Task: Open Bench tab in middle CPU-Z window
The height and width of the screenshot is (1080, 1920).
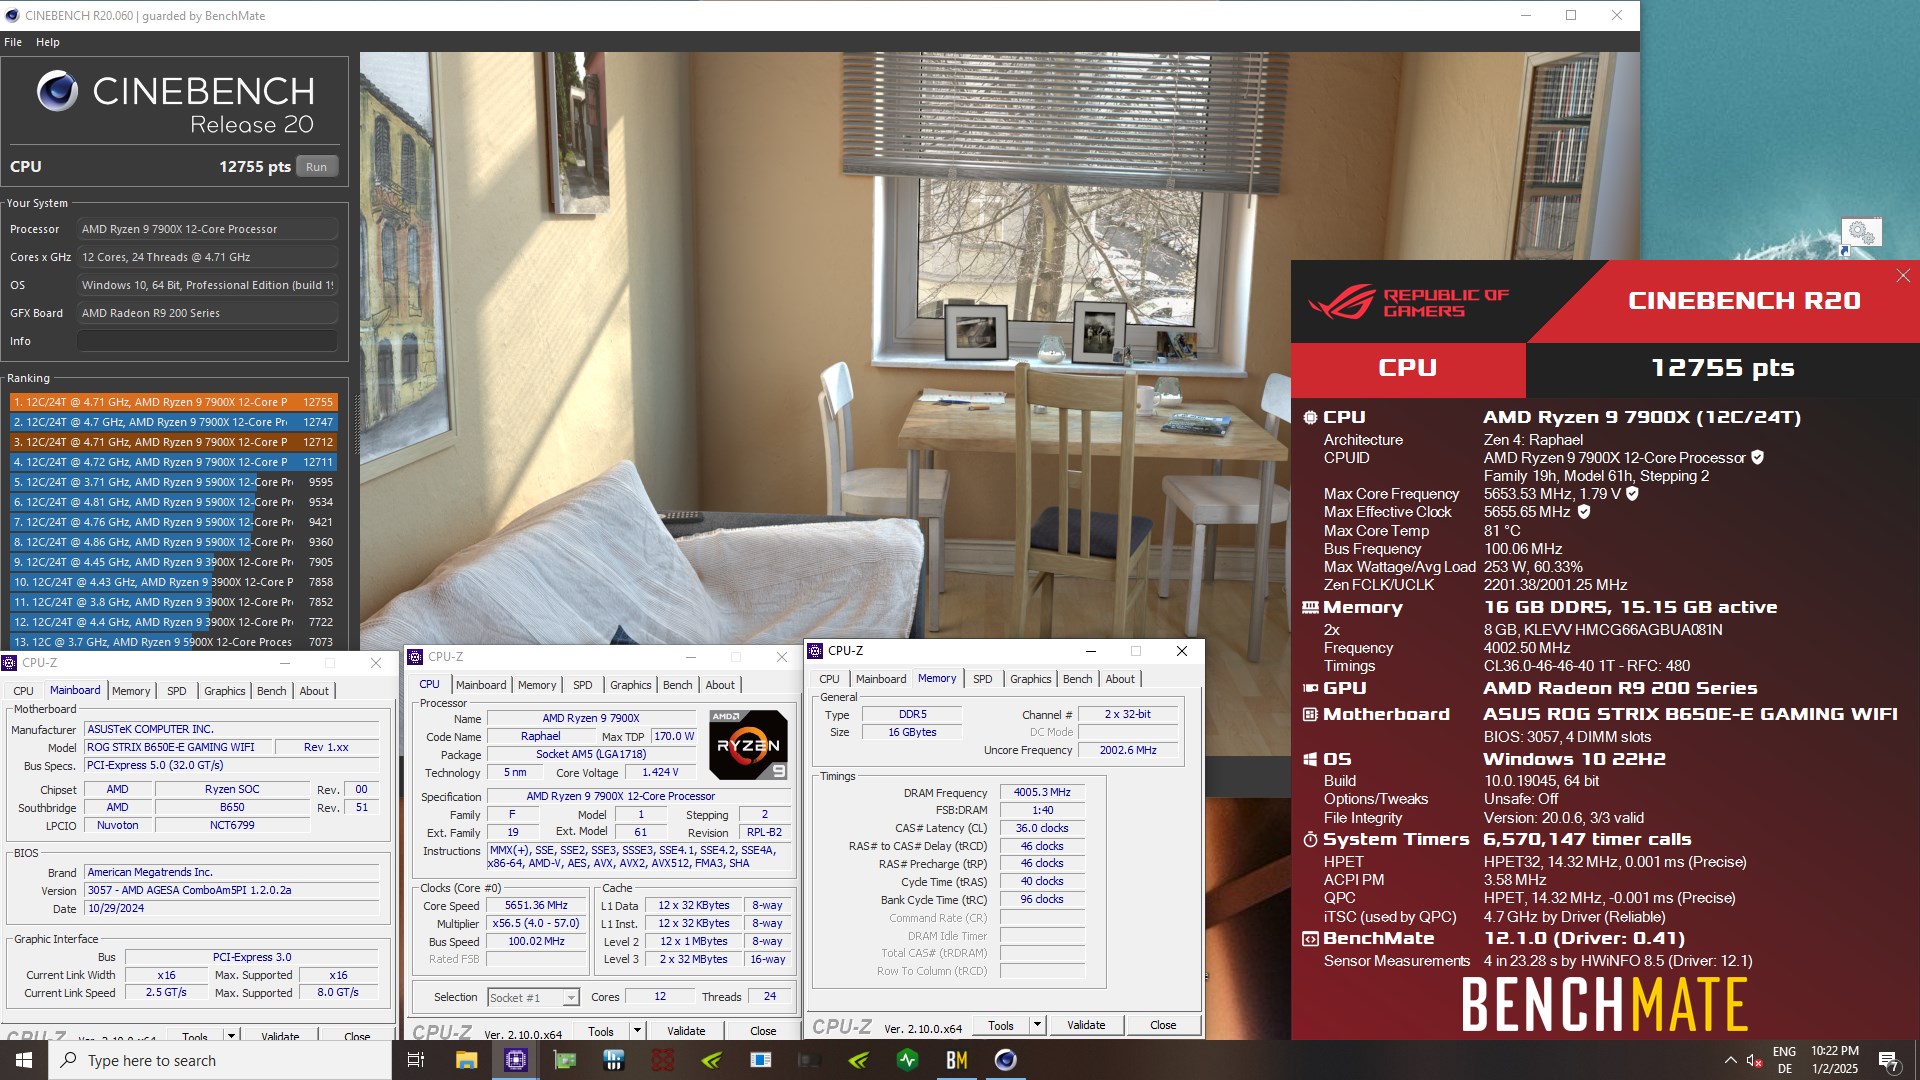Action: point(677,685)
